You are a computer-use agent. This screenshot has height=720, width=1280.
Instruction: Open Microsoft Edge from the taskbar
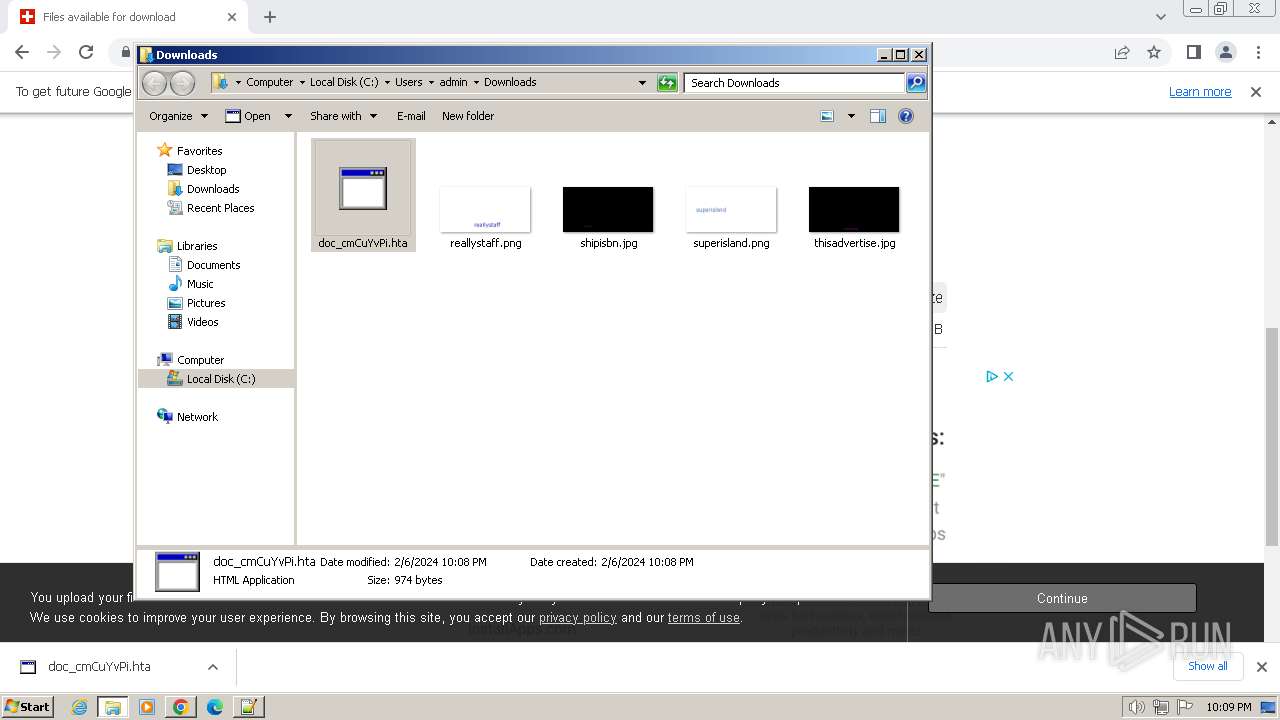click(x=214, y=707)
